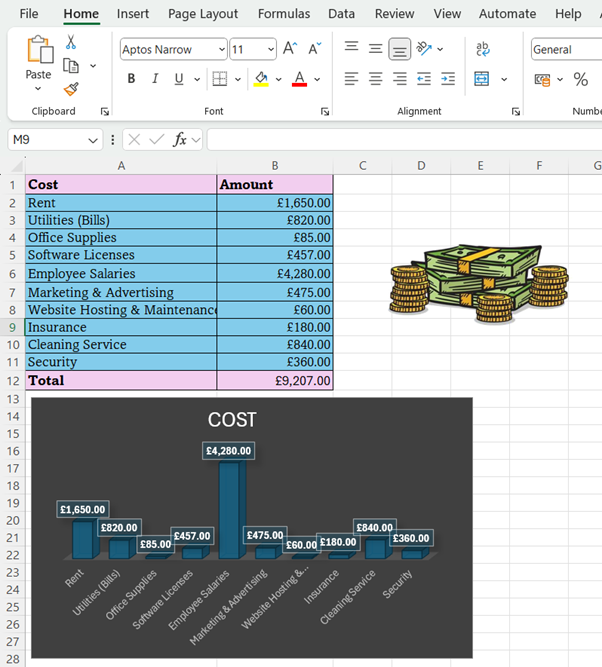Open the Font settings dialog launcher
The height and width of the screenshot is (667, 602).
point(325,112)
